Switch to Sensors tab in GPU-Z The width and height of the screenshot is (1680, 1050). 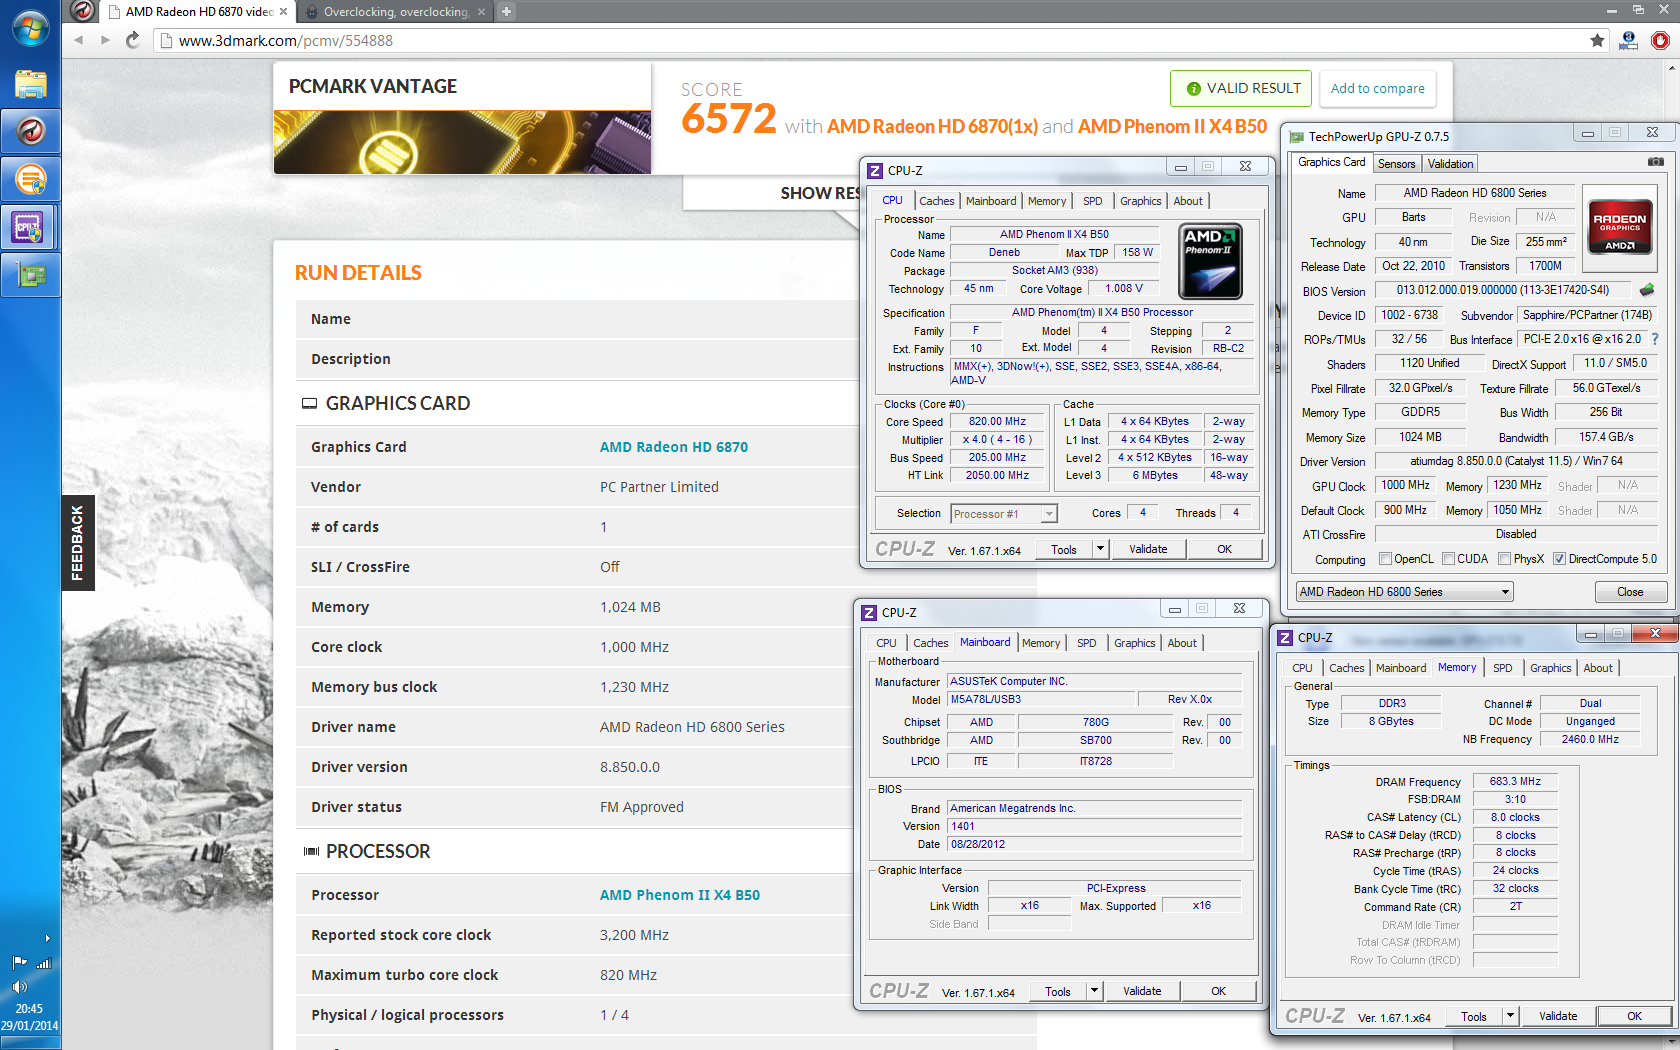(1396, 164)
